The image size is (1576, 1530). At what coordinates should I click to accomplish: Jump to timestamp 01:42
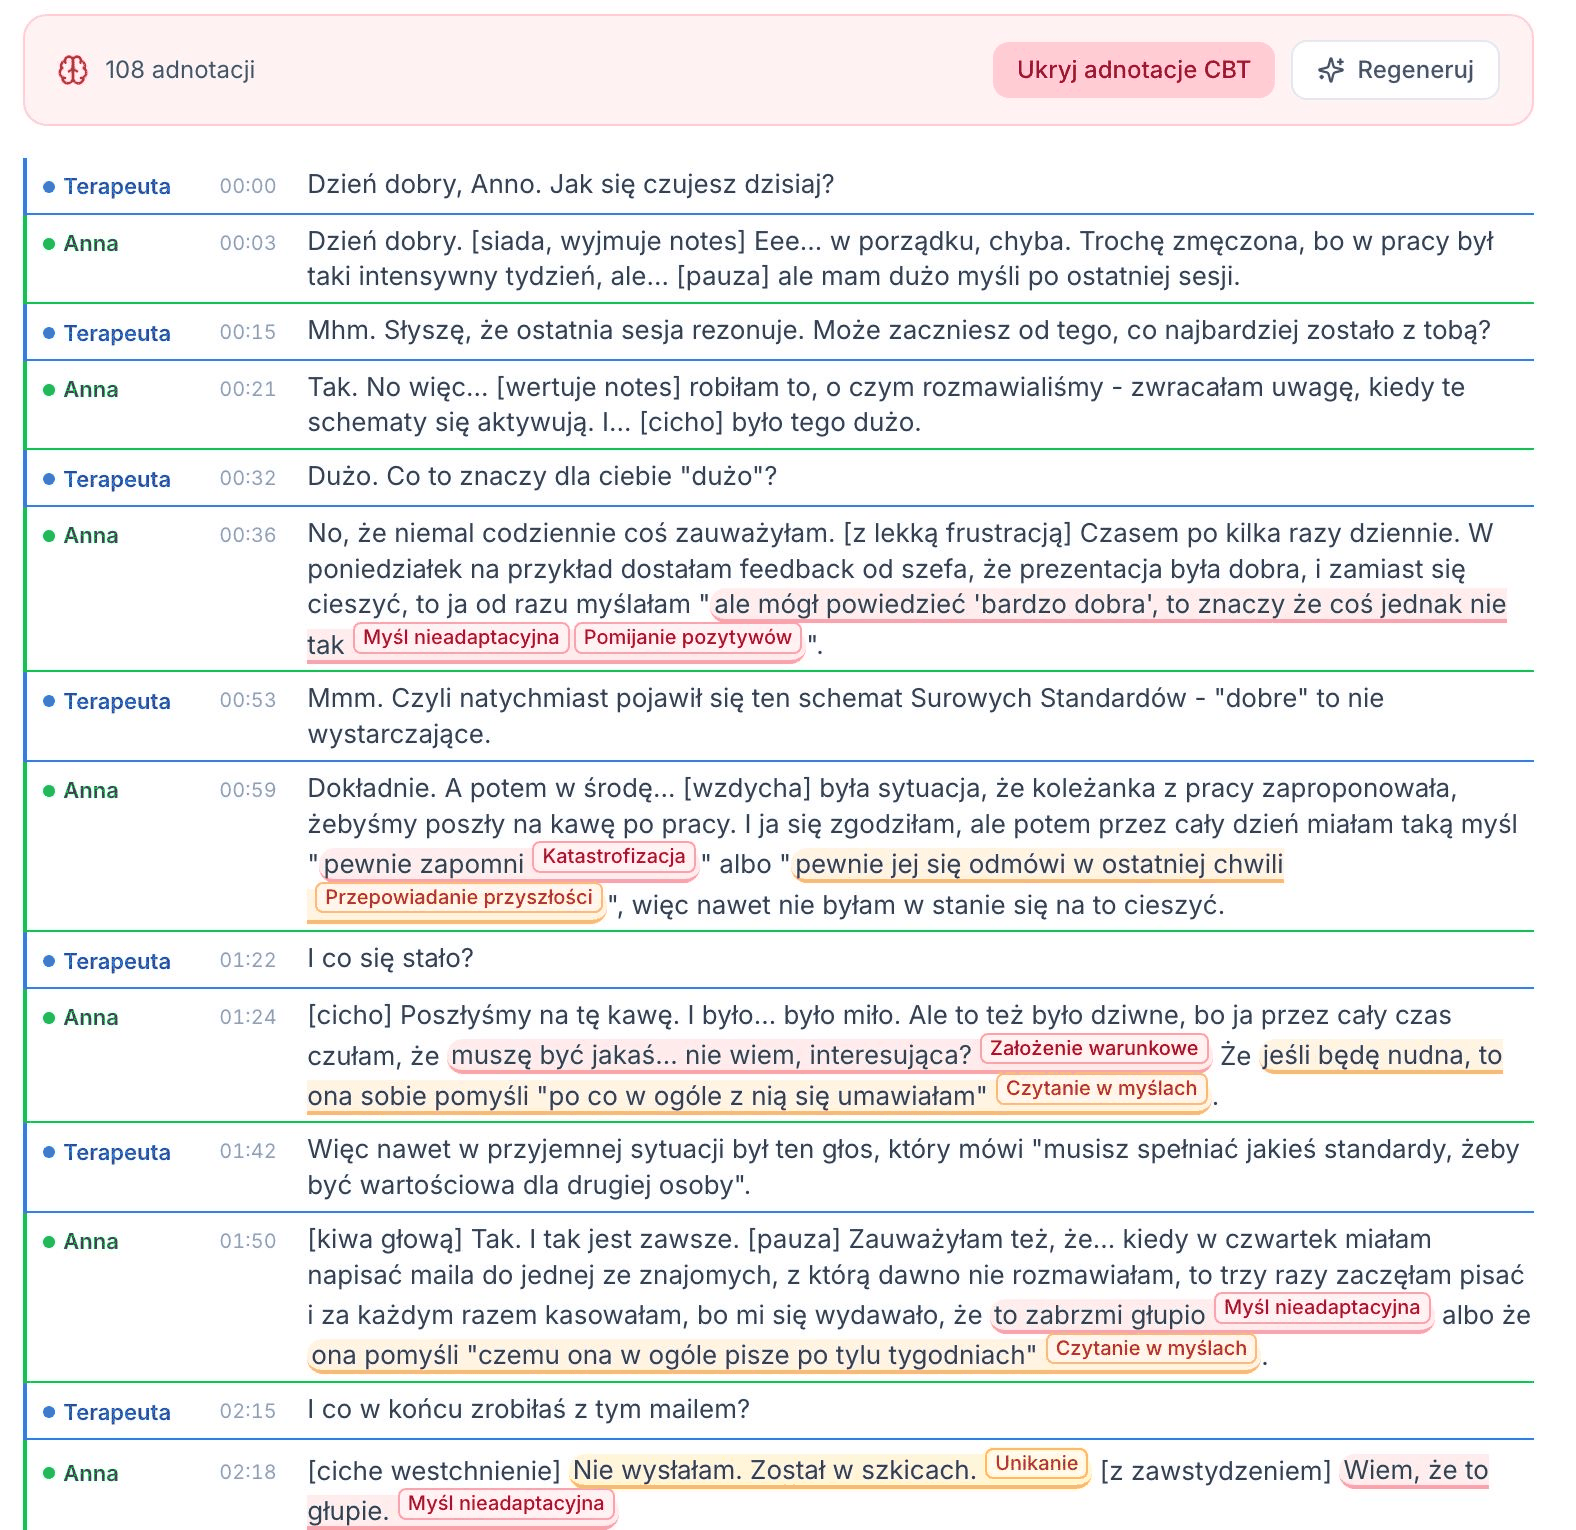[x=248, y=1151]
